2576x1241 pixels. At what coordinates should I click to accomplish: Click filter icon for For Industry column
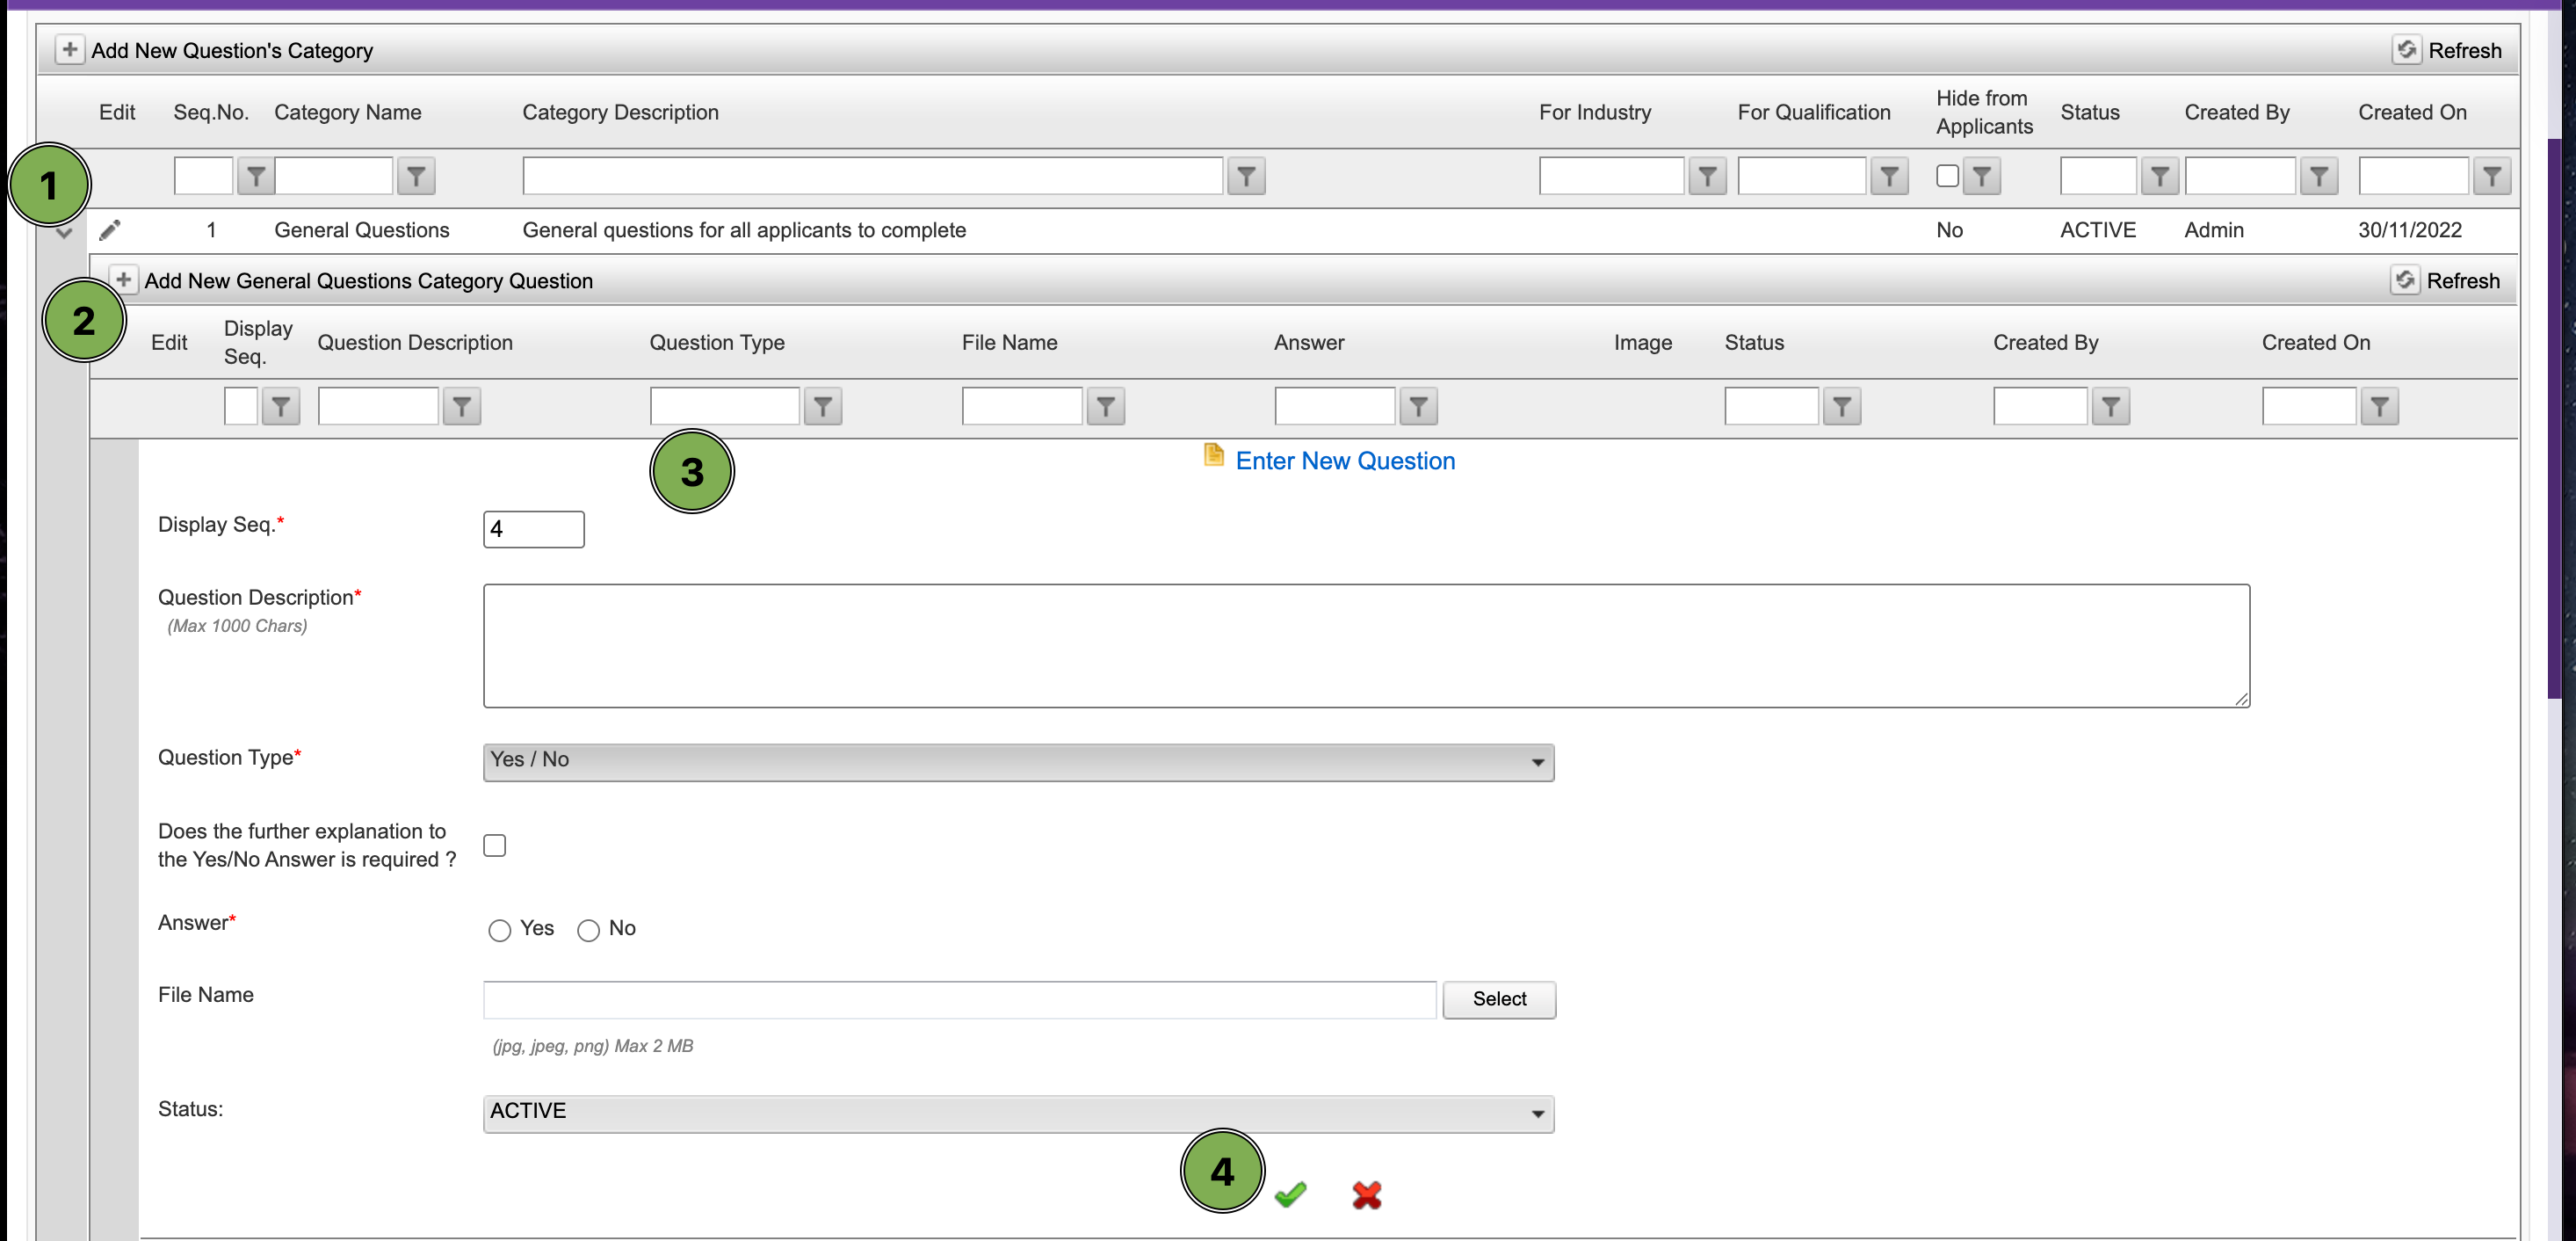[x=1708, y=177]
